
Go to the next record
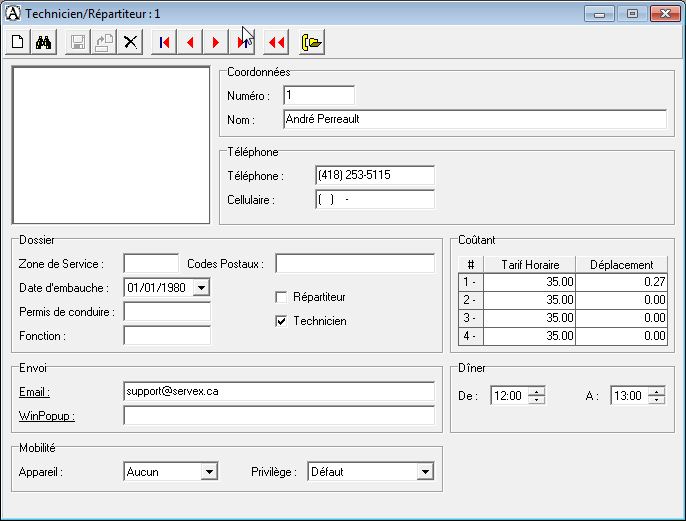click(216, 42)
